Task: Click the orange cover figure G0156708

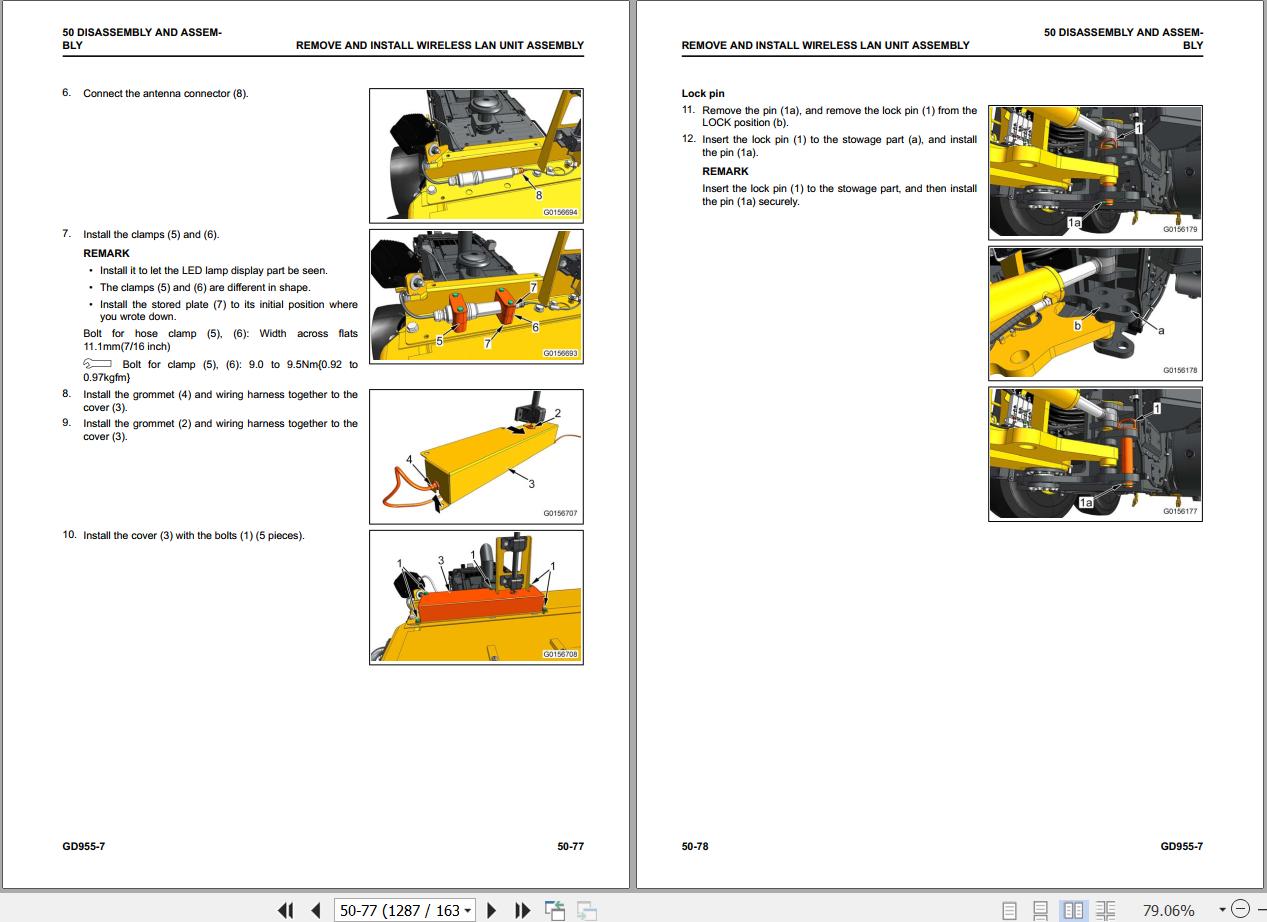Action: pos(476,597)
